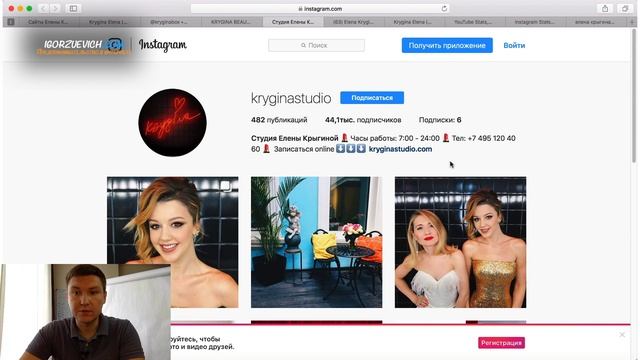Image resolution: width=640 pixels, height=360 pixels.
Task: Open the cafe table photo post
Action: point(316,242)
